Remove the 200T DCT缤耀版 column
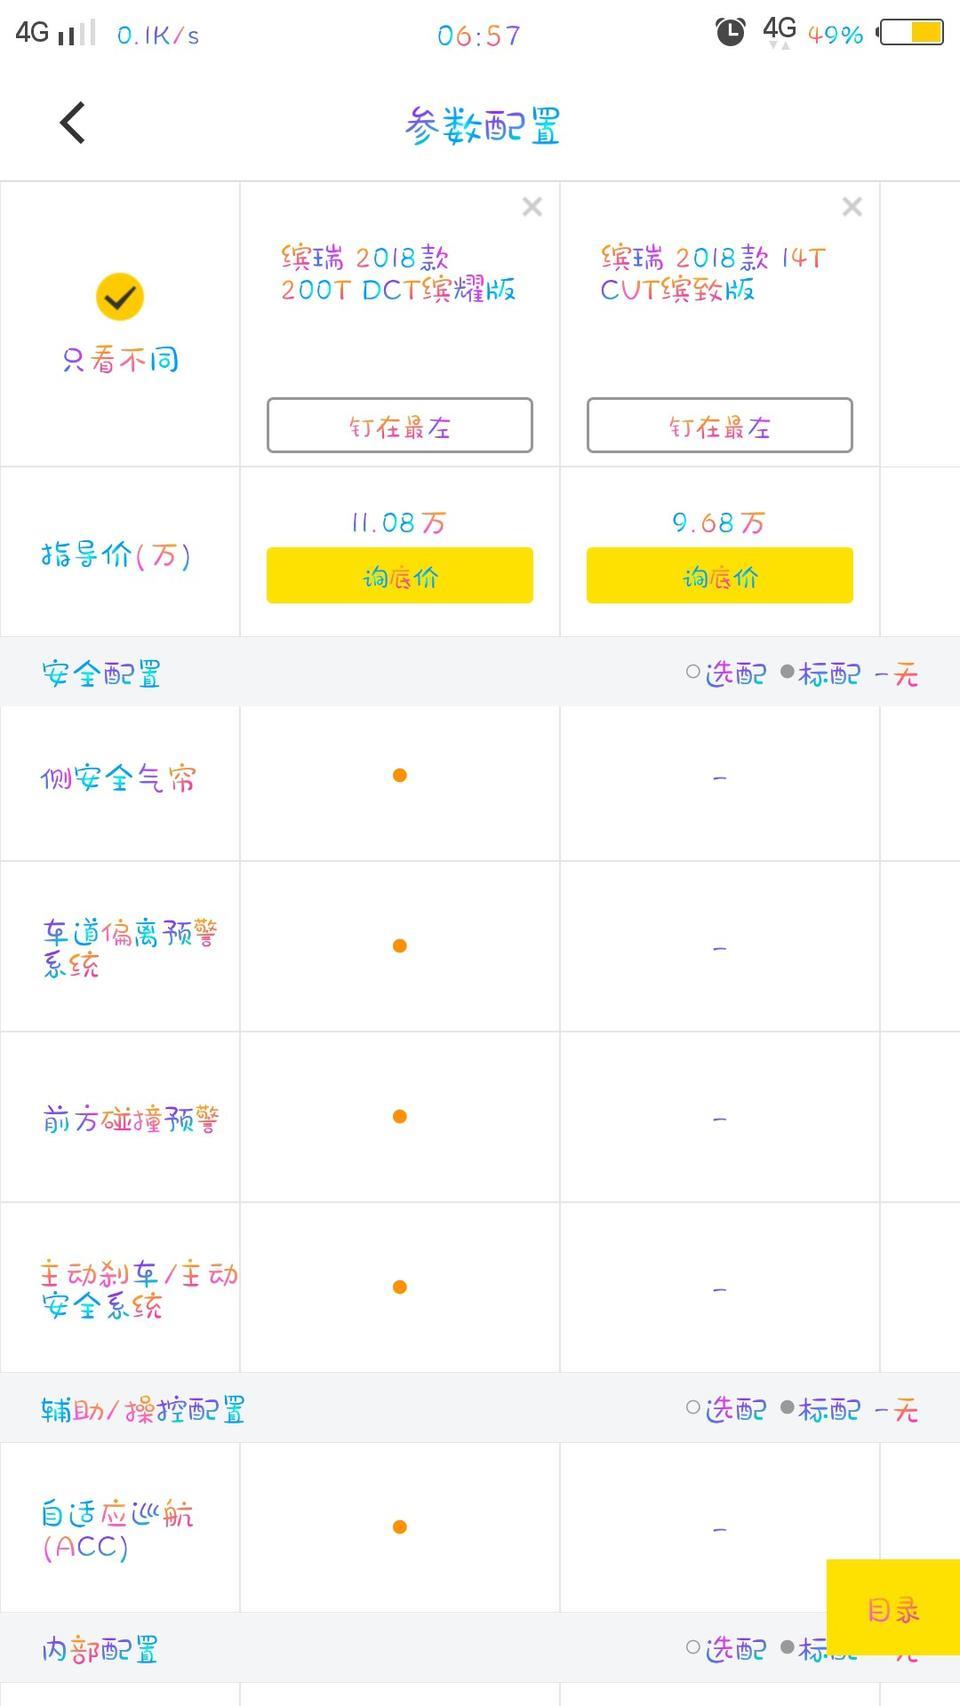 [x=532, y=207]
